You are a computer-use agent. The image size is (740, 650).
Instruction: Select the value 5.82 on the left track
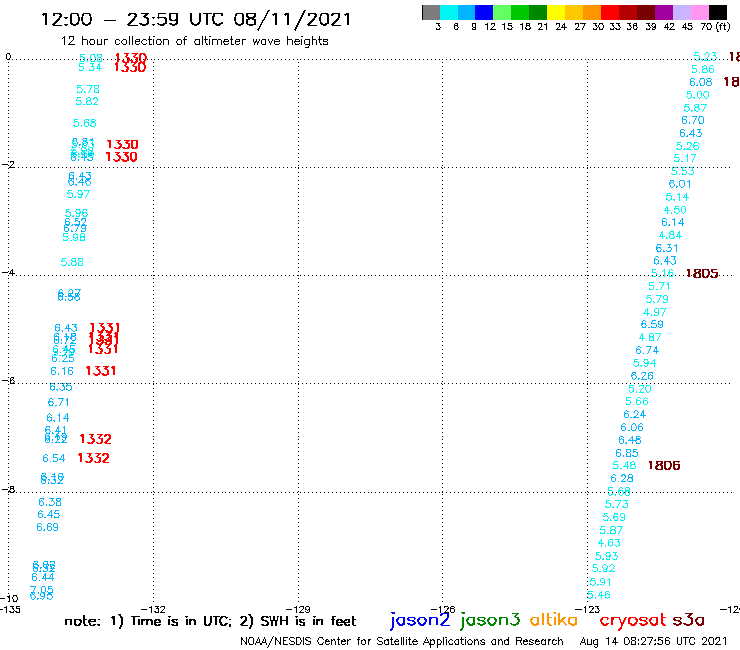click(x=87, y=101)
